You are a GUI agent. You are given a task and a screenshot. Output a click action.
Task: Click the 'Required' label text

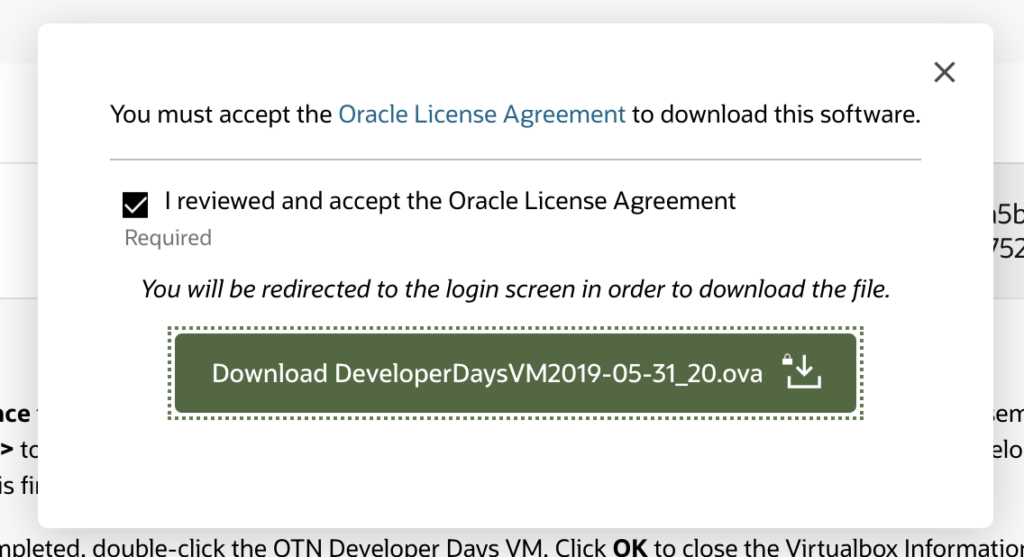pos(168,238)
